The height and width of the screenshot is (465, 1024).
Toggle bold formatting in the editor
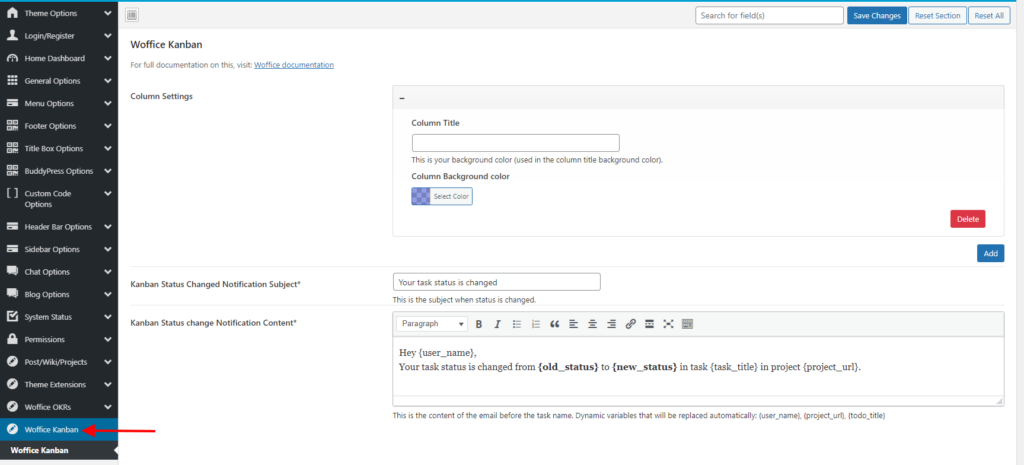tap(479, 324)
